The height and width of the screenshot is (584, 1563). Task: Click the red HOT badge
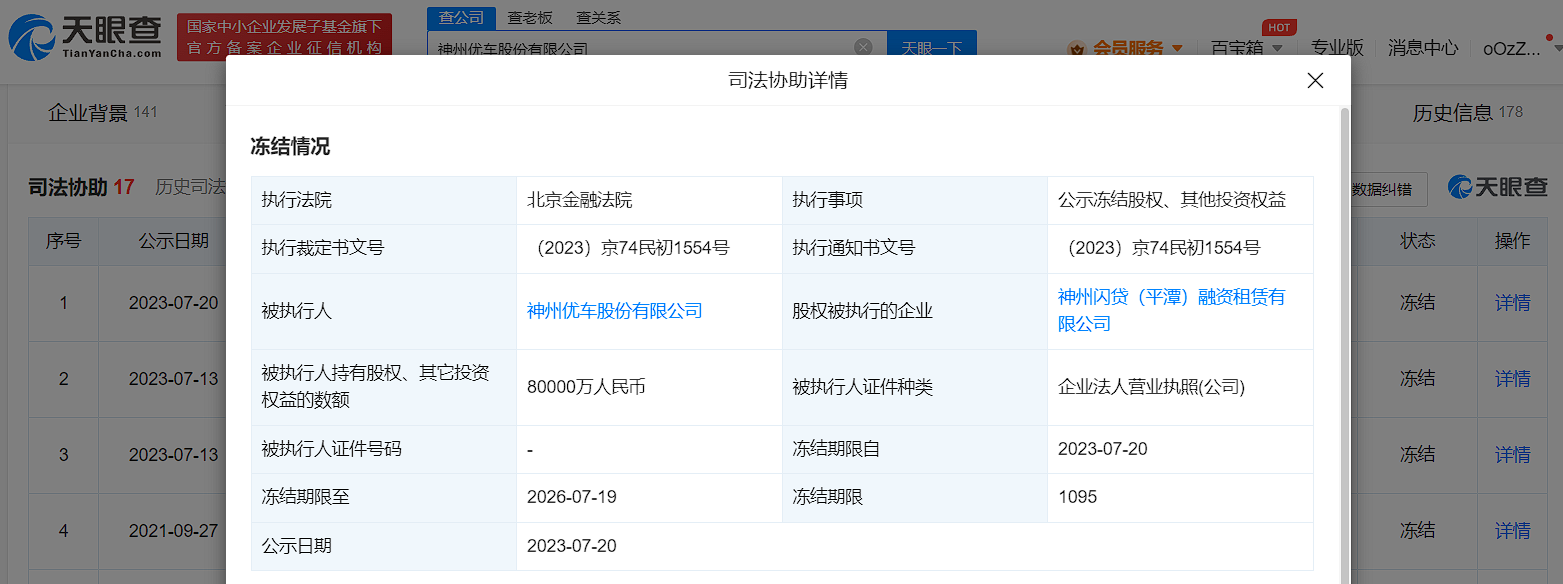[x=1278, y=27]
